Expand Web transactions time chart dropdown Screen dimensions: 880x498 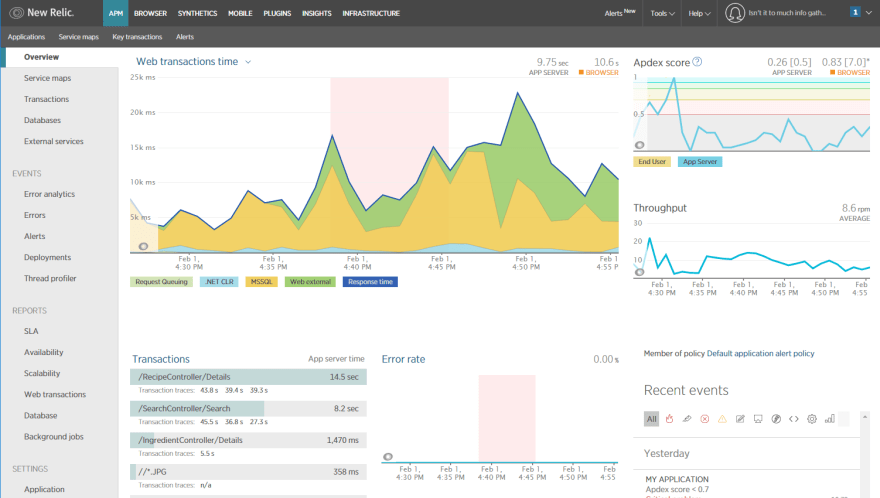coord(248,62)
